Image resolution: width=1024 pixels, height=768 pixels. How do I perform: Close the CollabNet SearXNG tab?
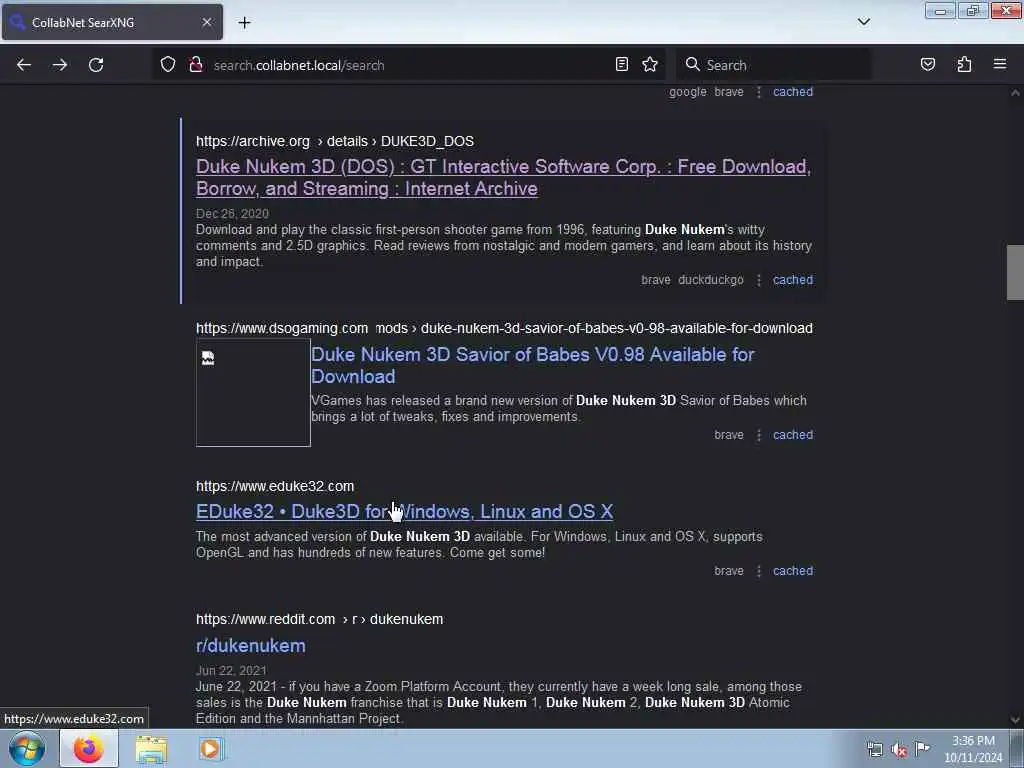pyautogui.click(x=206, y=22)
